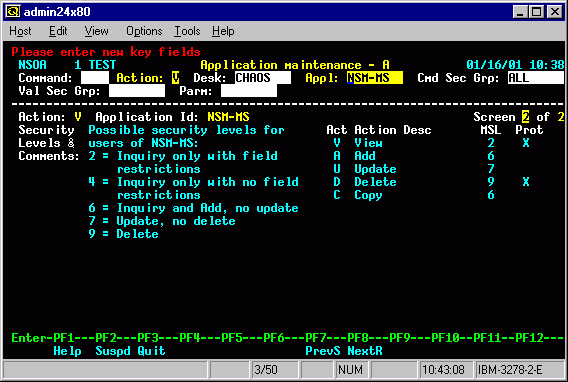Click the MSL value 7 for Update

coord(491,169)
